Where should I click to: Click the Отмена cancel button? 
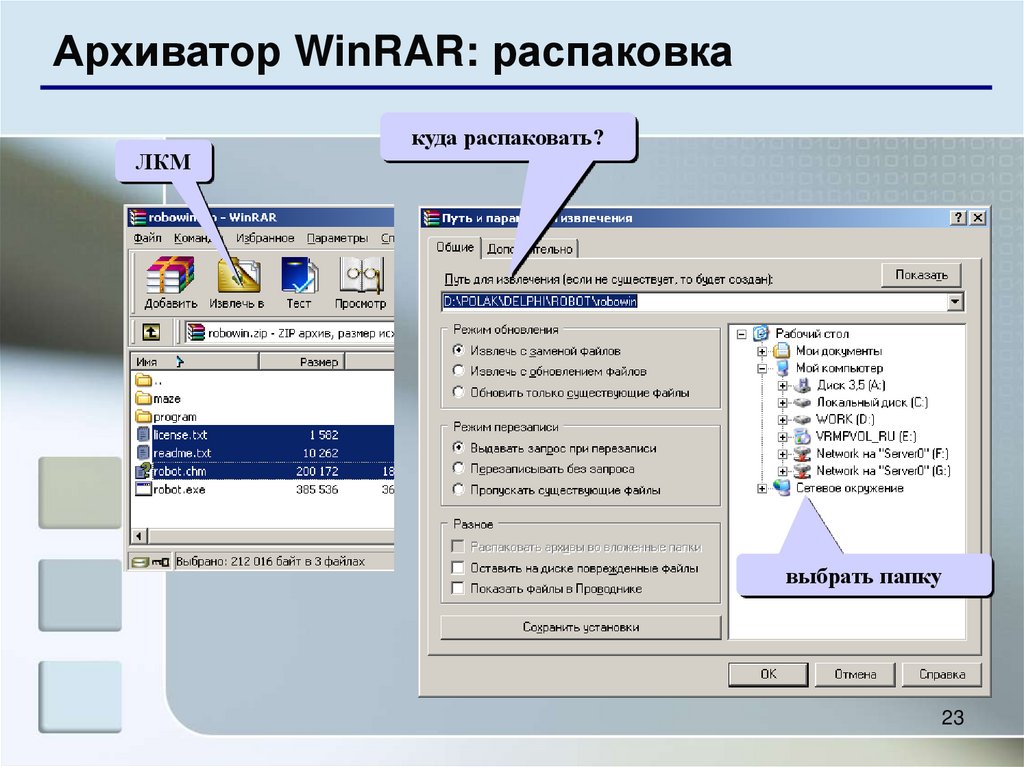point(855,674)
